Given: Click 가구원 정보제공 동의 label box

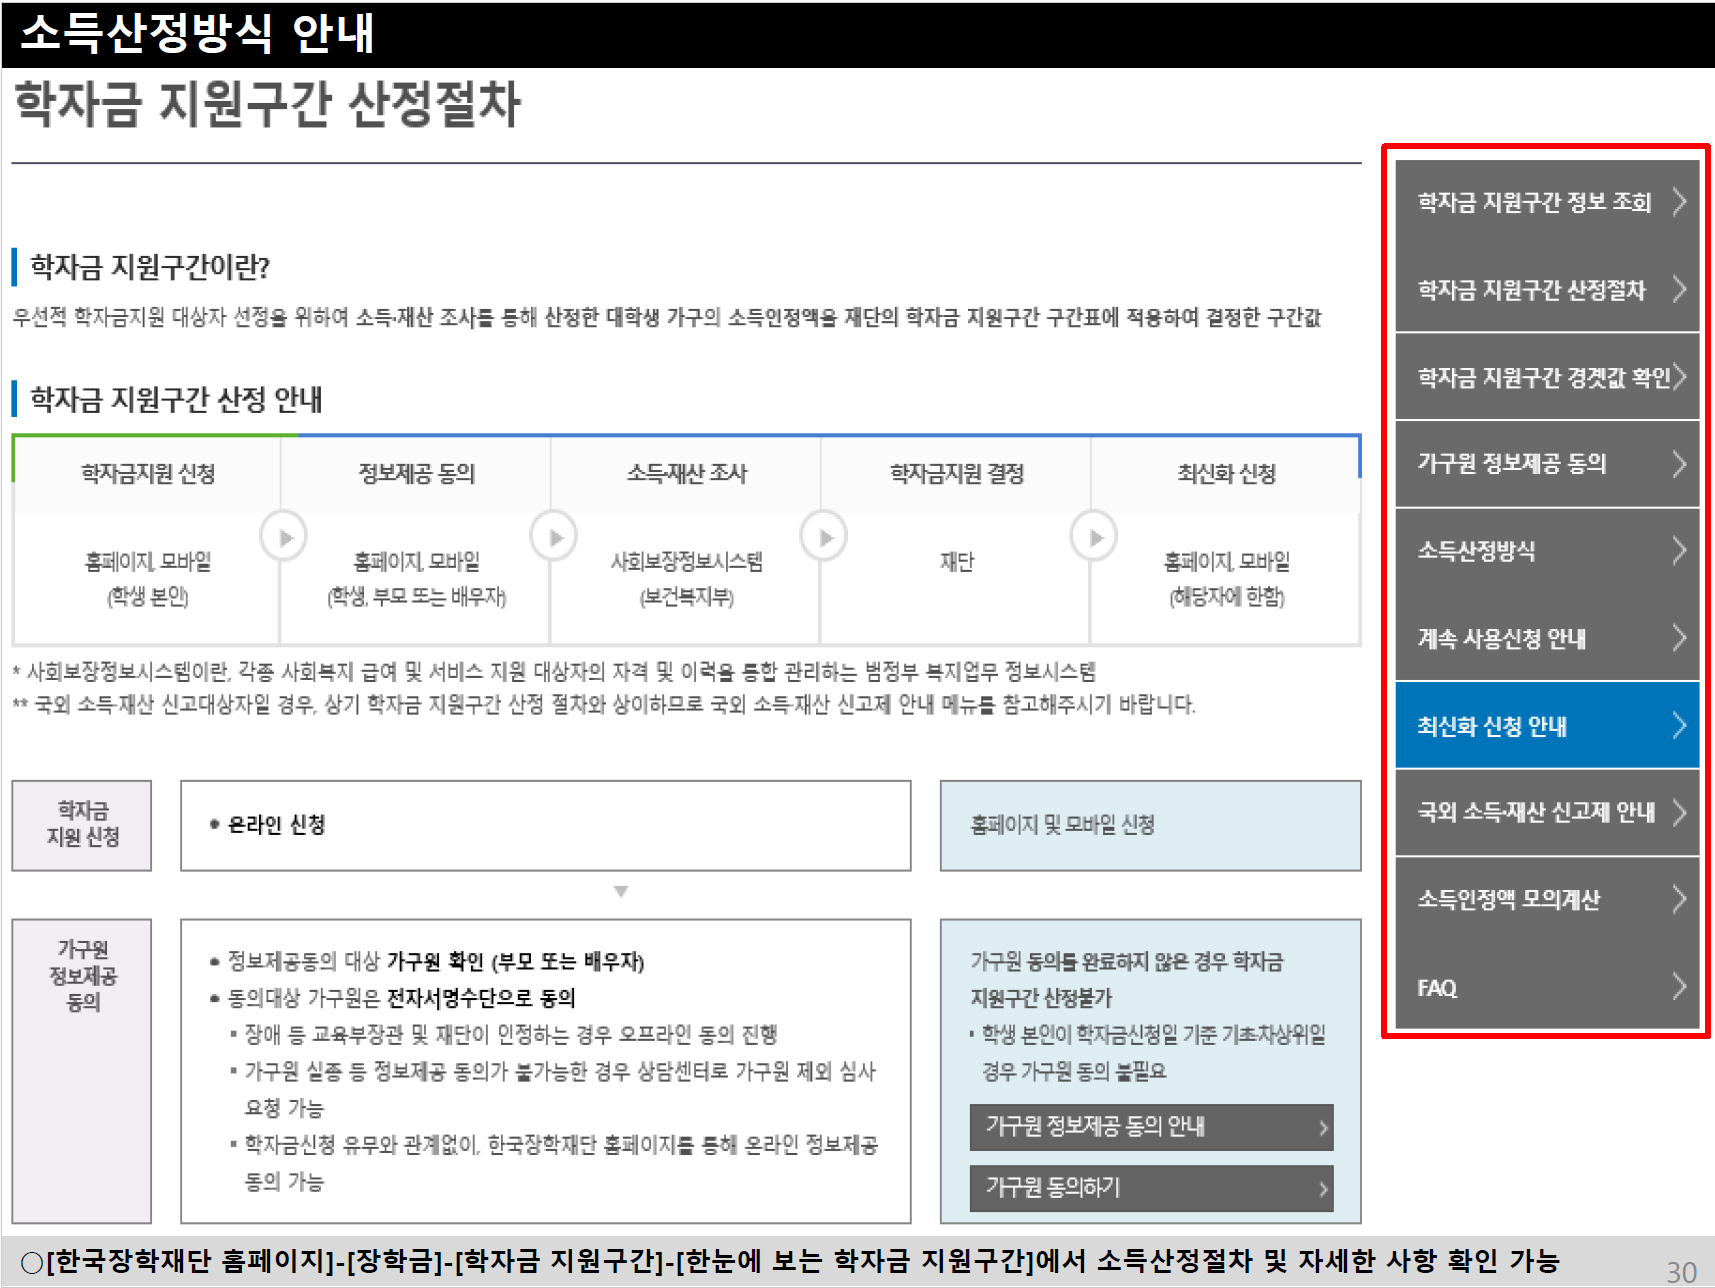Looking at the screenshot, I should pyautogui.click(x=82, y=1071).
